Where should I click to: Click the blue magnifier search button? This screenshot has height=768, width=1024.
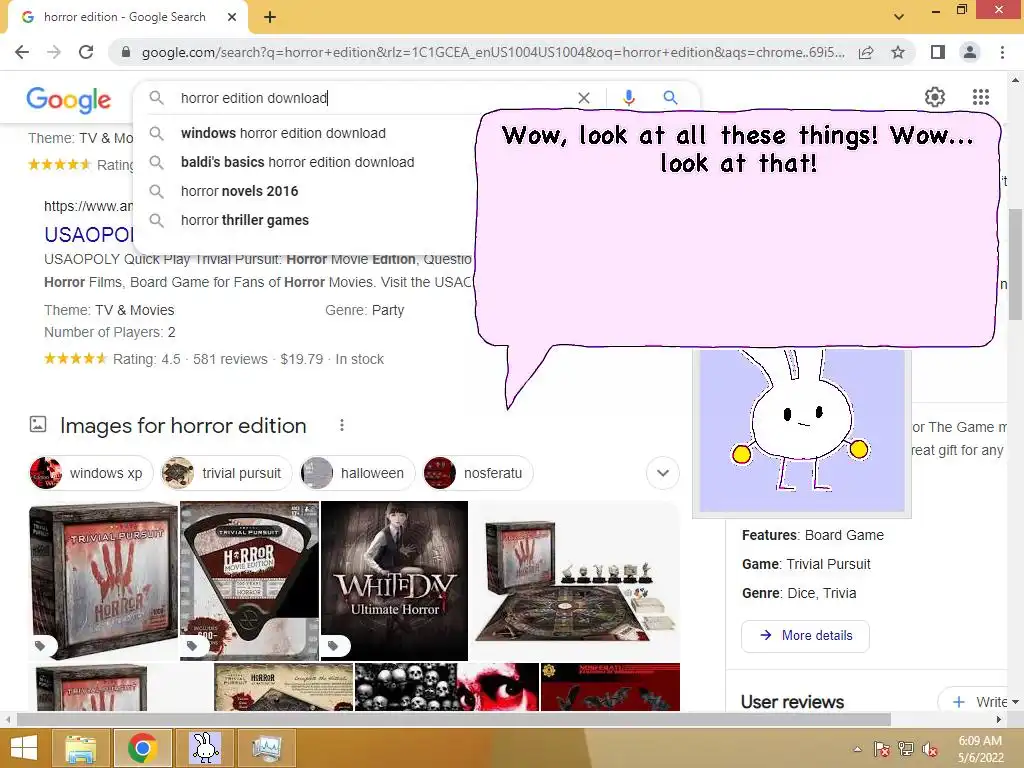[670, 98]
